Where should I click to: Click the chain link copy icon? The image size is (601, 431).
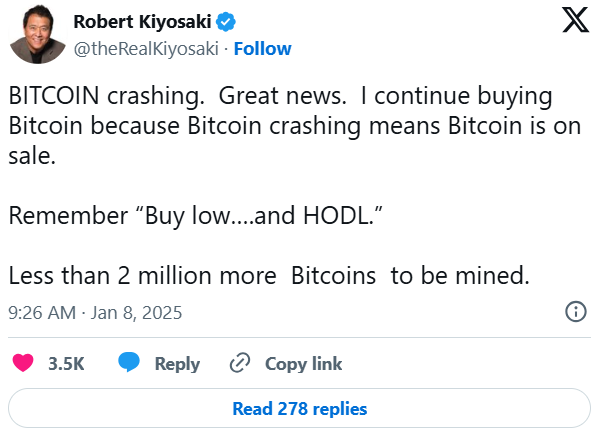pyautogui.click(x=240, y=364)
